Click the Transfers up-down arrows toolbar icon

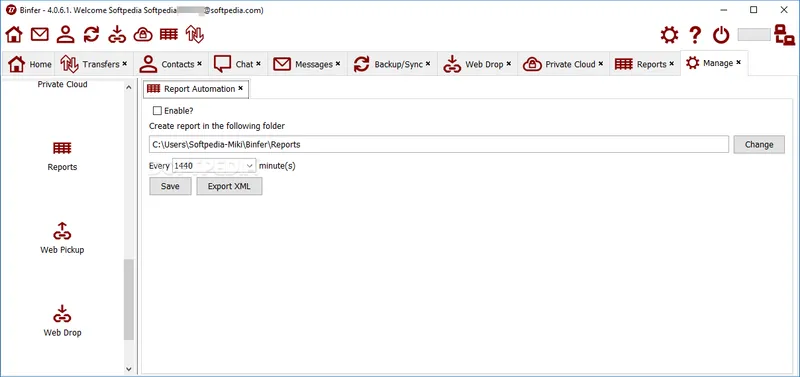(x=194, y=35)
